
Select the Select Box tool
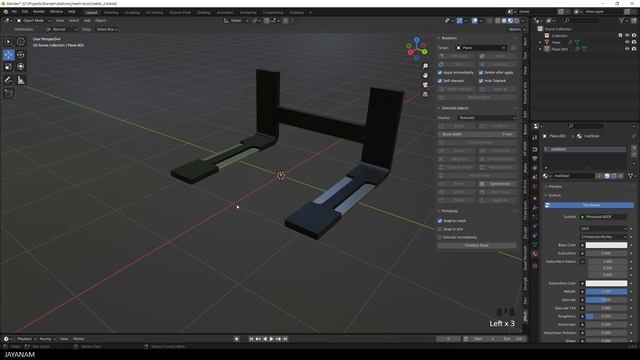(9, 42)
